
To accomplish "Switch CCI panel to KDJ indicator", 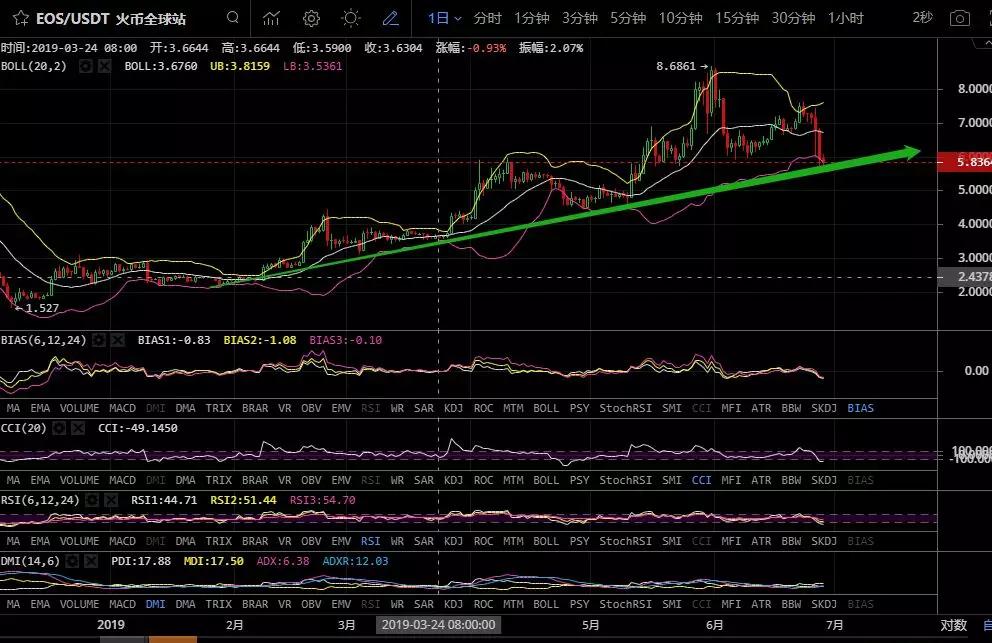I will tap(453, 480).
